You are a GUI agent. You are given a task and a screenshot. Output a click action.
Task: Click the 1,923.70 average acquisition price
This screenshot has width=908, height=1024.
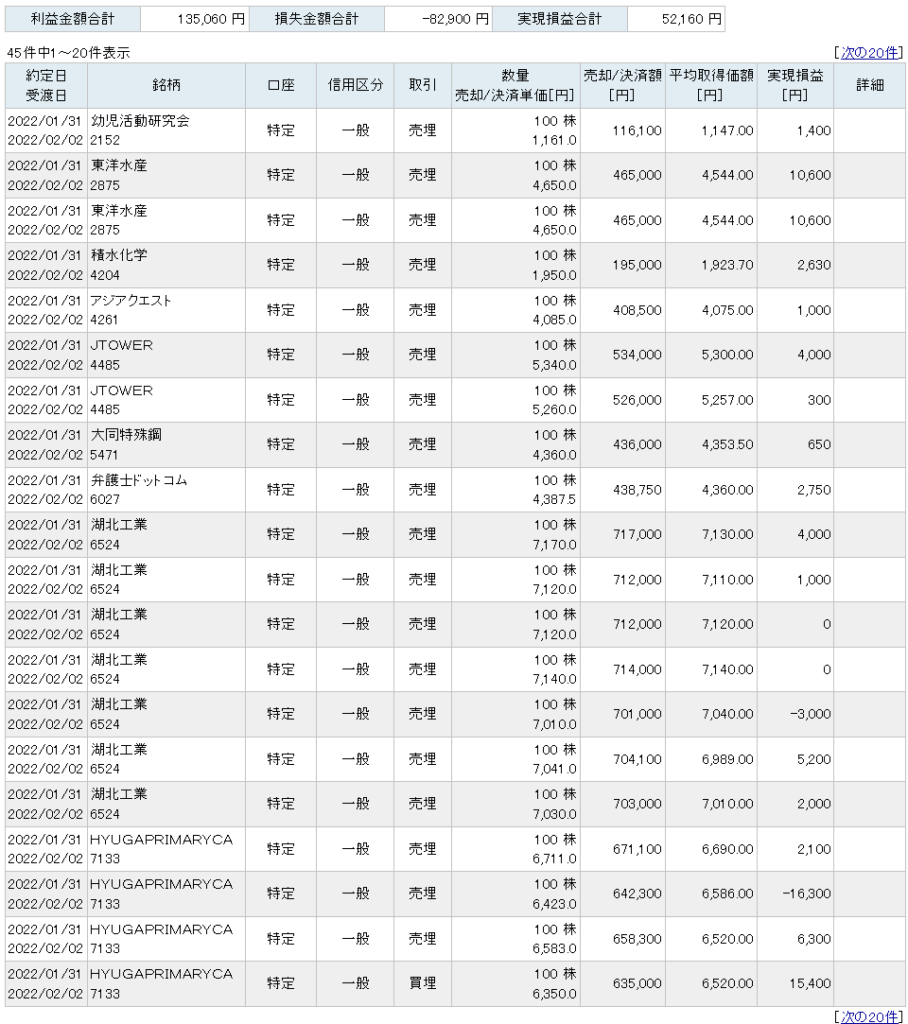pyautogui.click(x=727, y=265)
